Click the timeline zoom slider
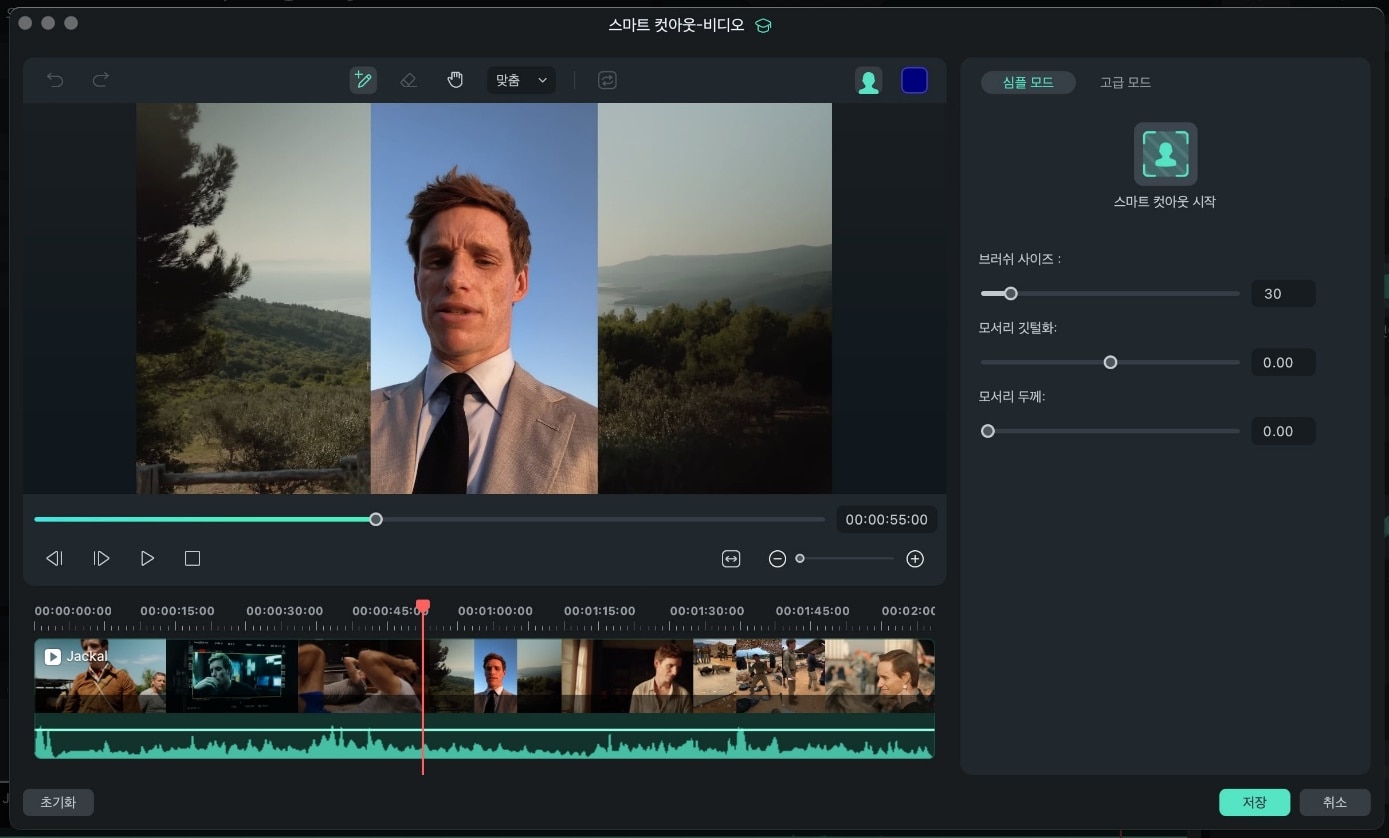1389x838 pixels. tap(846, 559)
